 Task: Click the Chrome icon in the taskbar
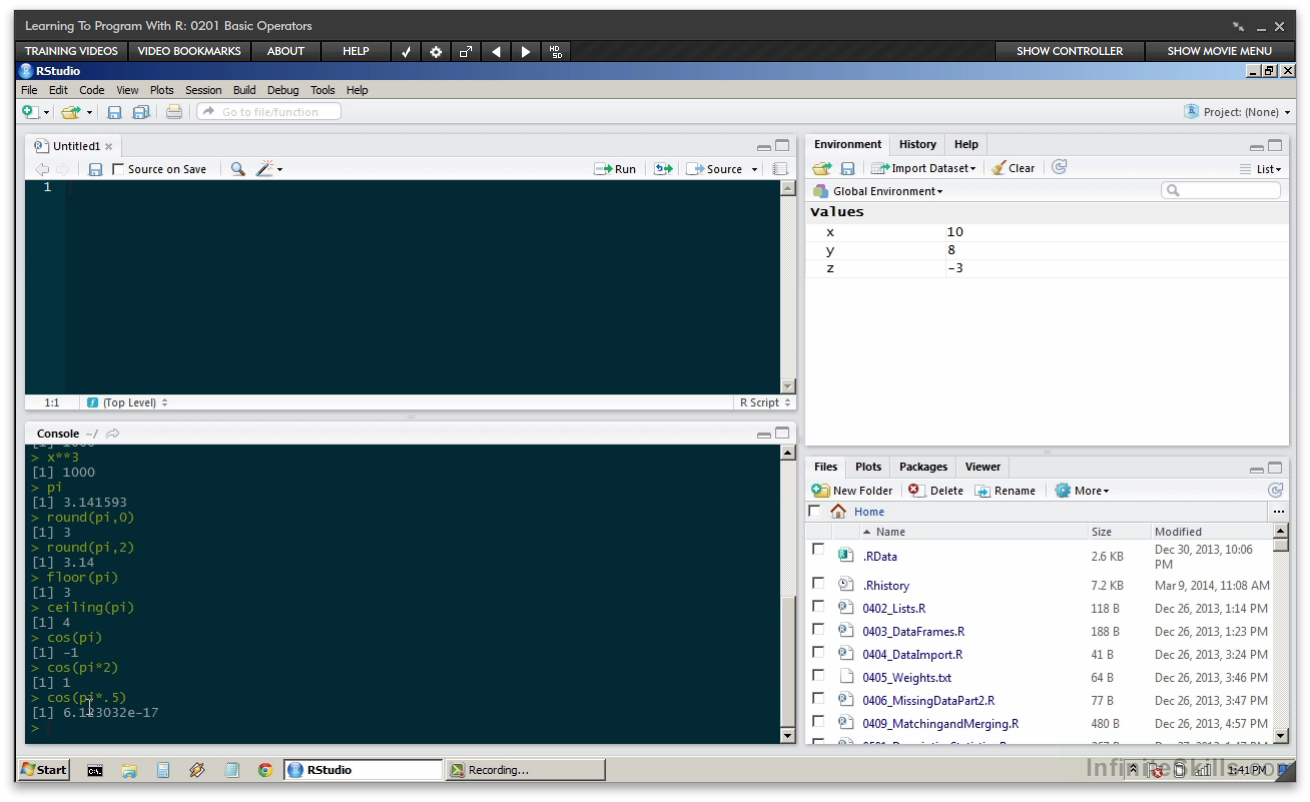pyautogui.click(x=265, y=770)
